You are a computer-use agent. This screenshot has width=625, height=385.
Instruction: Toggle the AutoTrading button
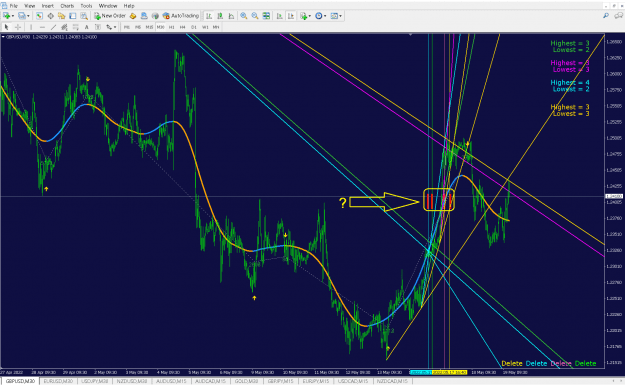pos(181,16)
